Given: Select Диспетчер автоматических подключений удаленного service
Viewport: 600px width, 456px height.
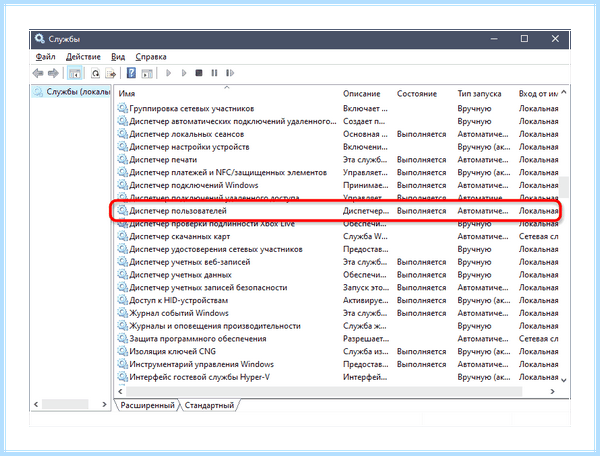Looking at the screenshot, I should [x=338, y=121].
